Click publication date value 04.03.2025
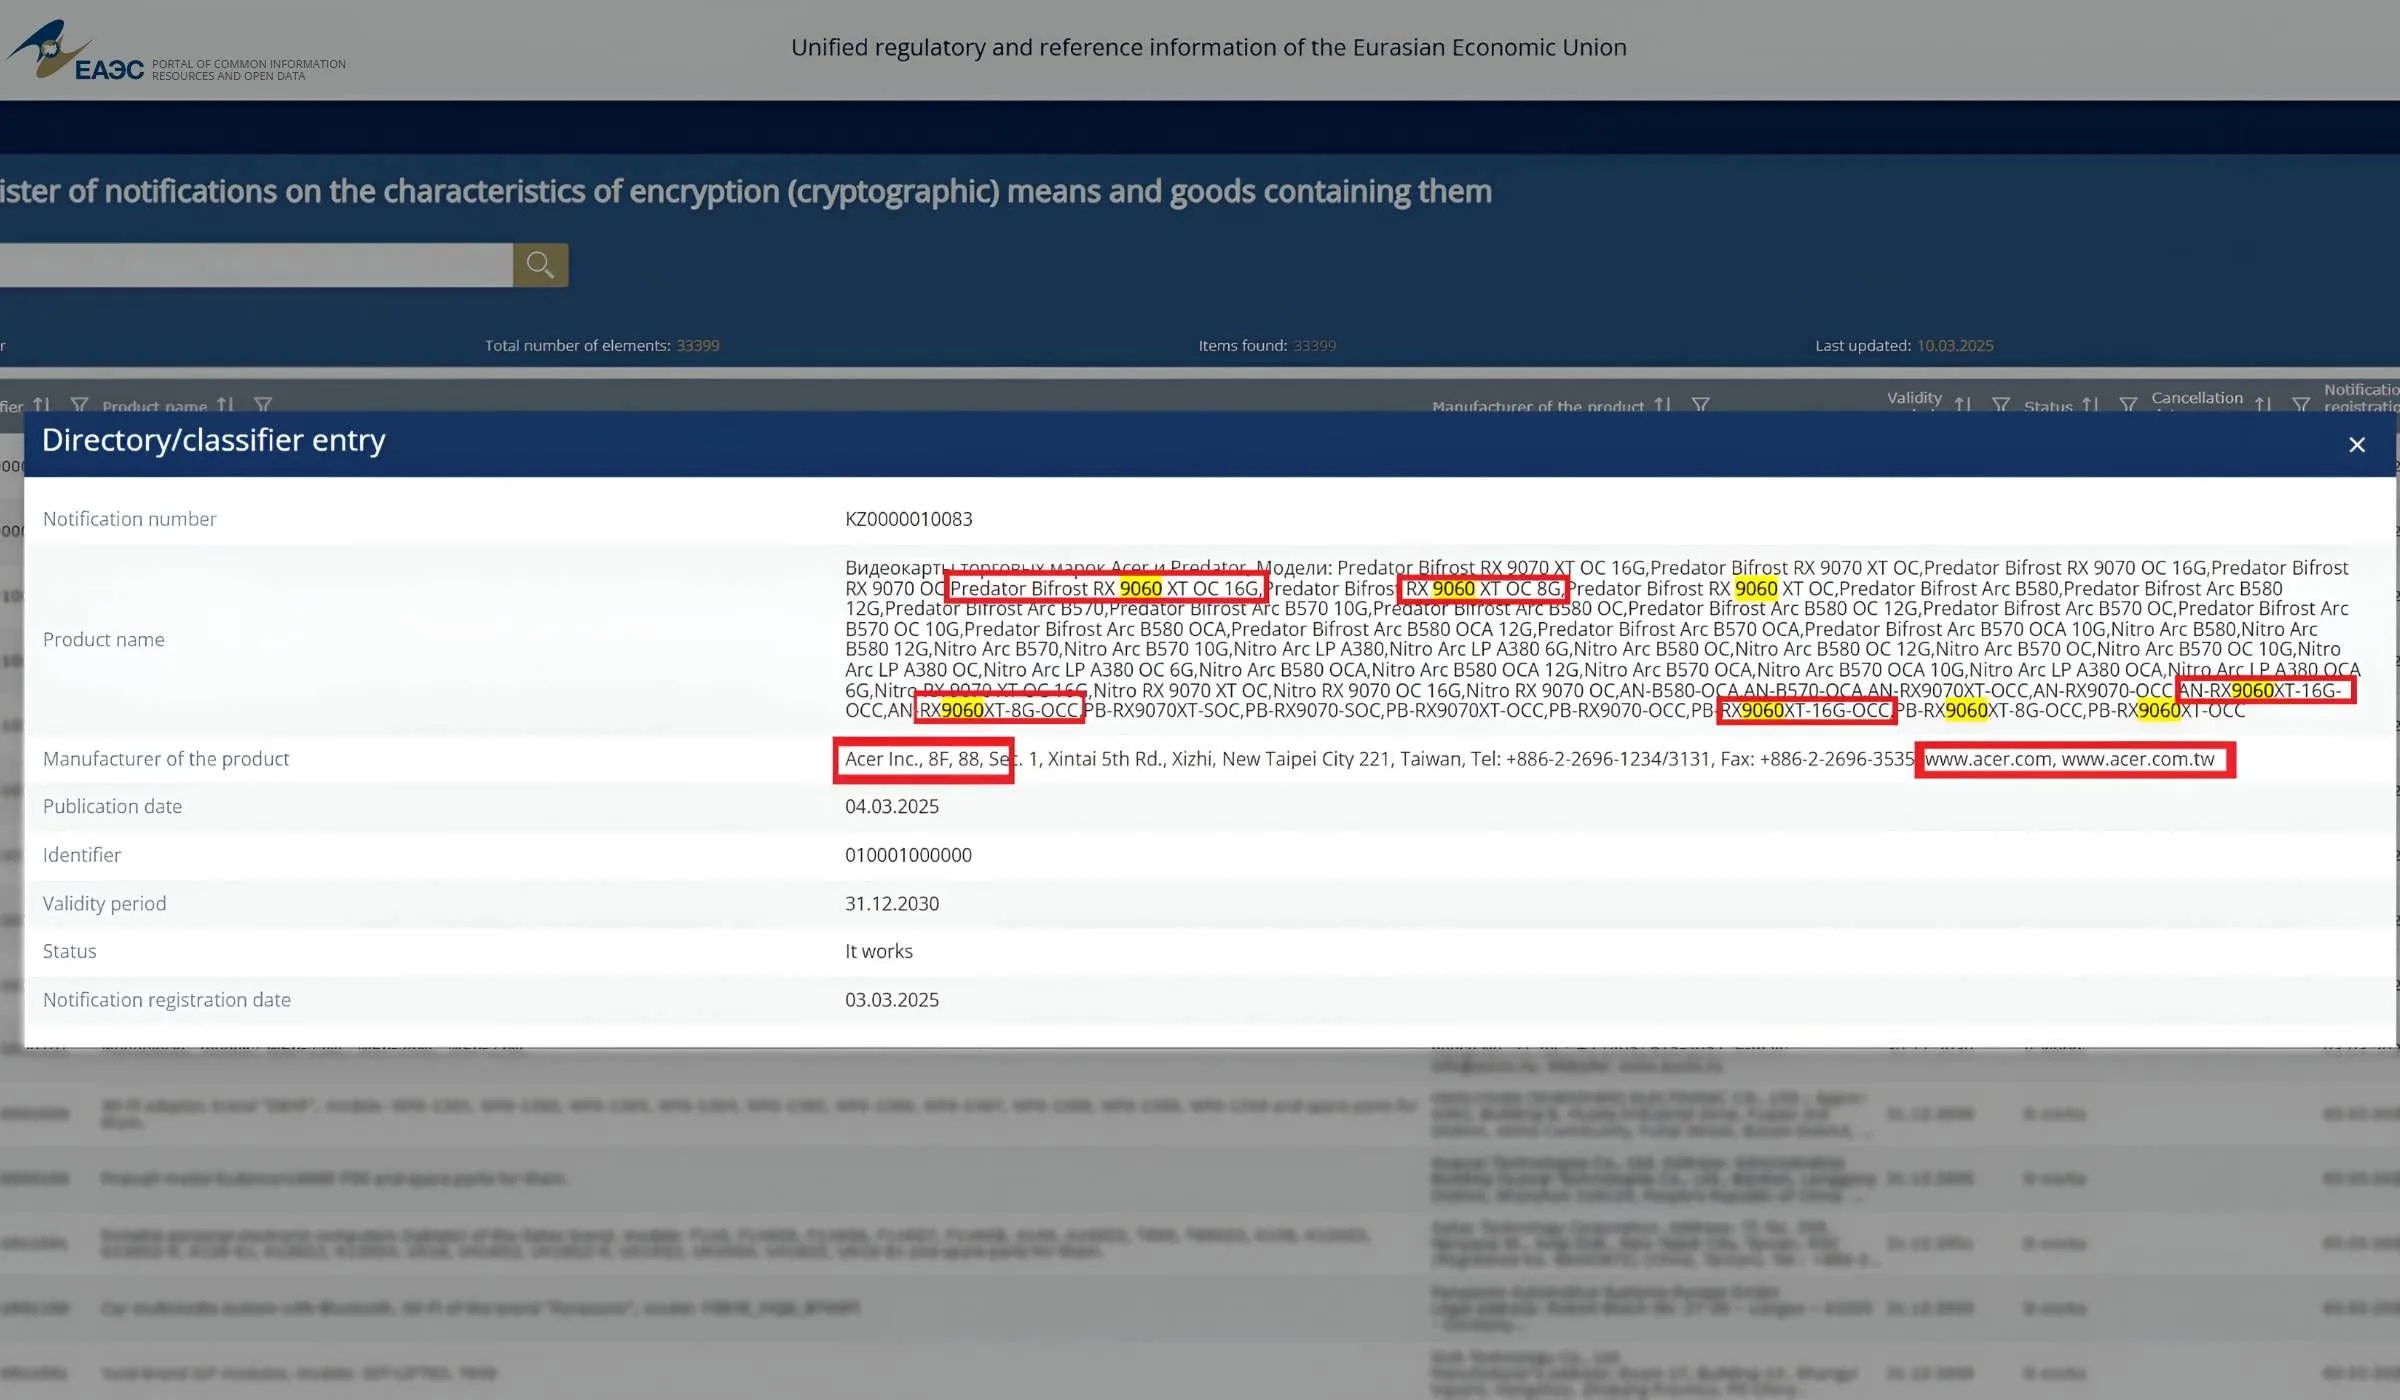 892,807
